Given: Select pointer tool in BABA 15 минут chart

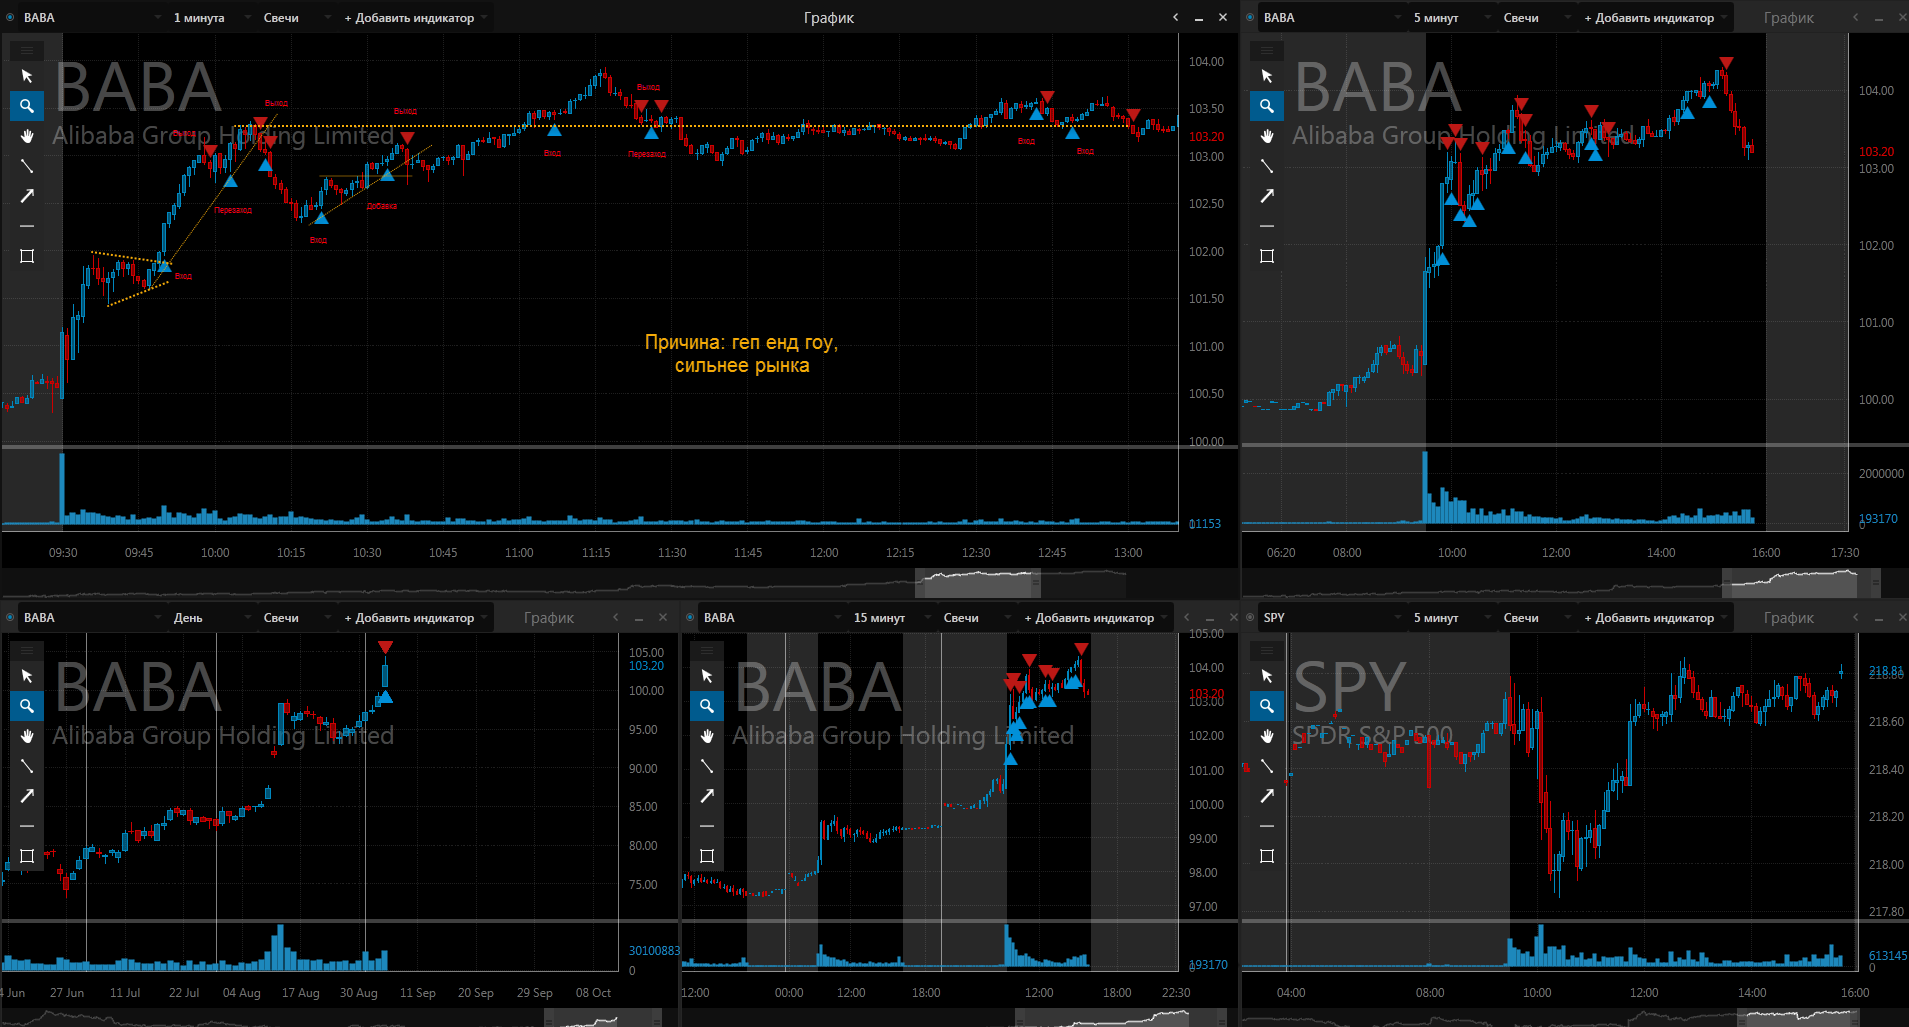Looking at the screenshot, I should (707, 676).
